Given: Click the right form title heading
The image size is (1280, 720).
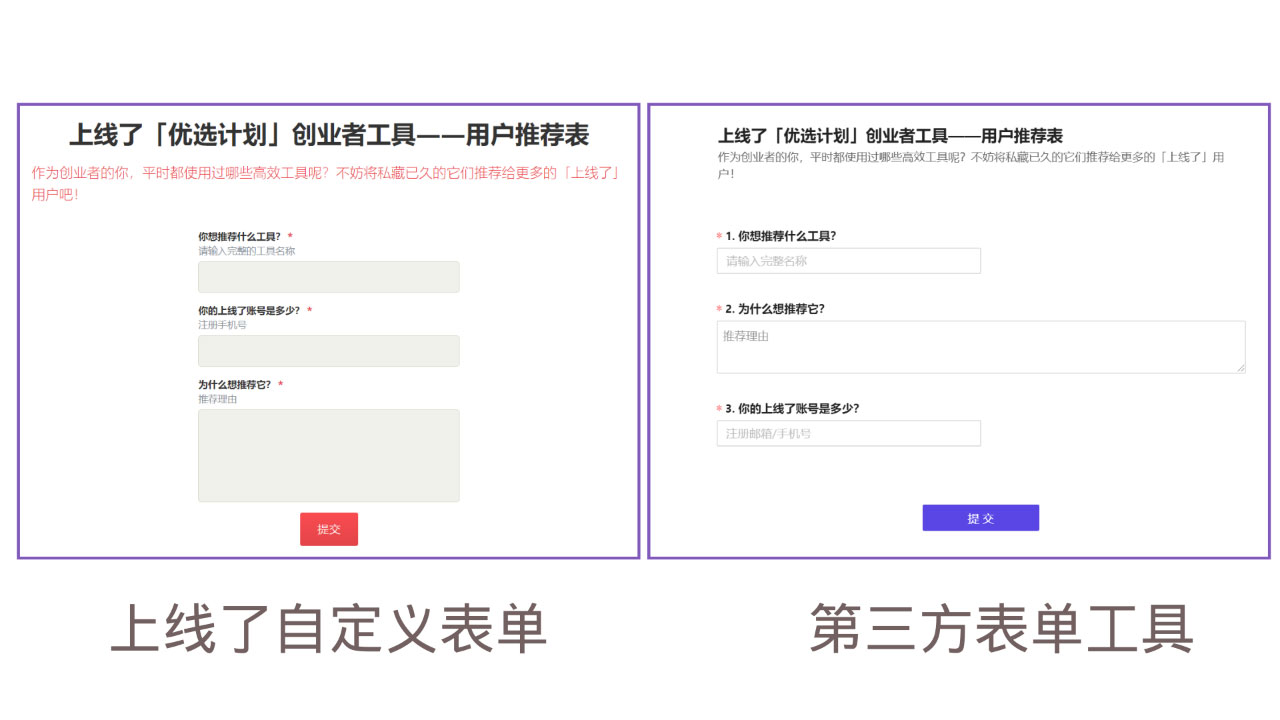Looking at the screenshot, I should pos(890,135).
